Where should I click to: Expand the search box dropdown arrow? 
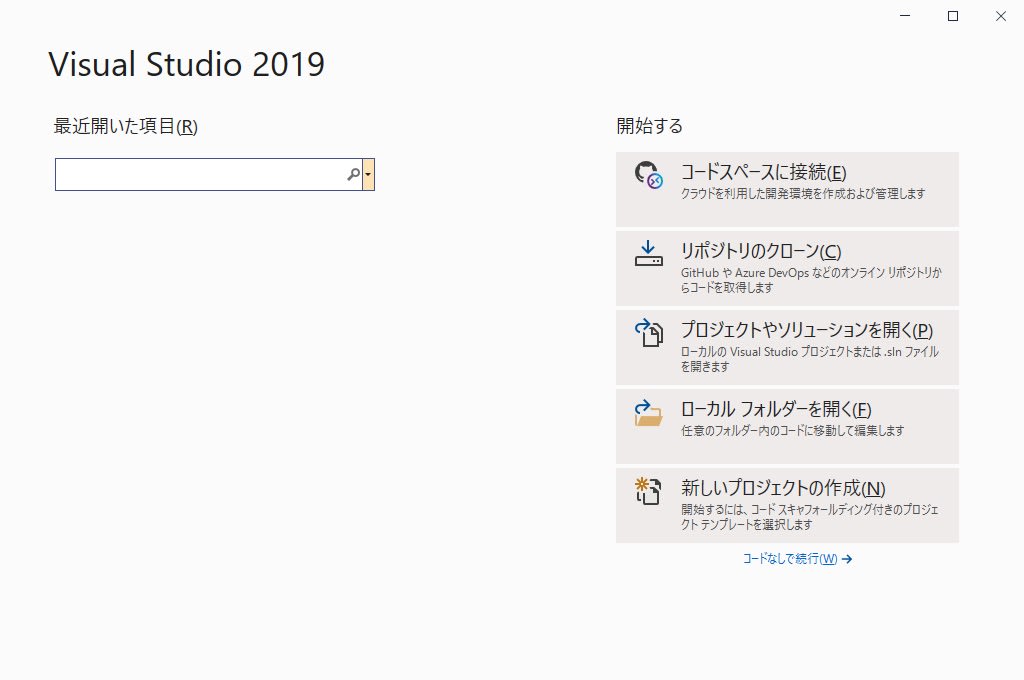click(368, 174)
